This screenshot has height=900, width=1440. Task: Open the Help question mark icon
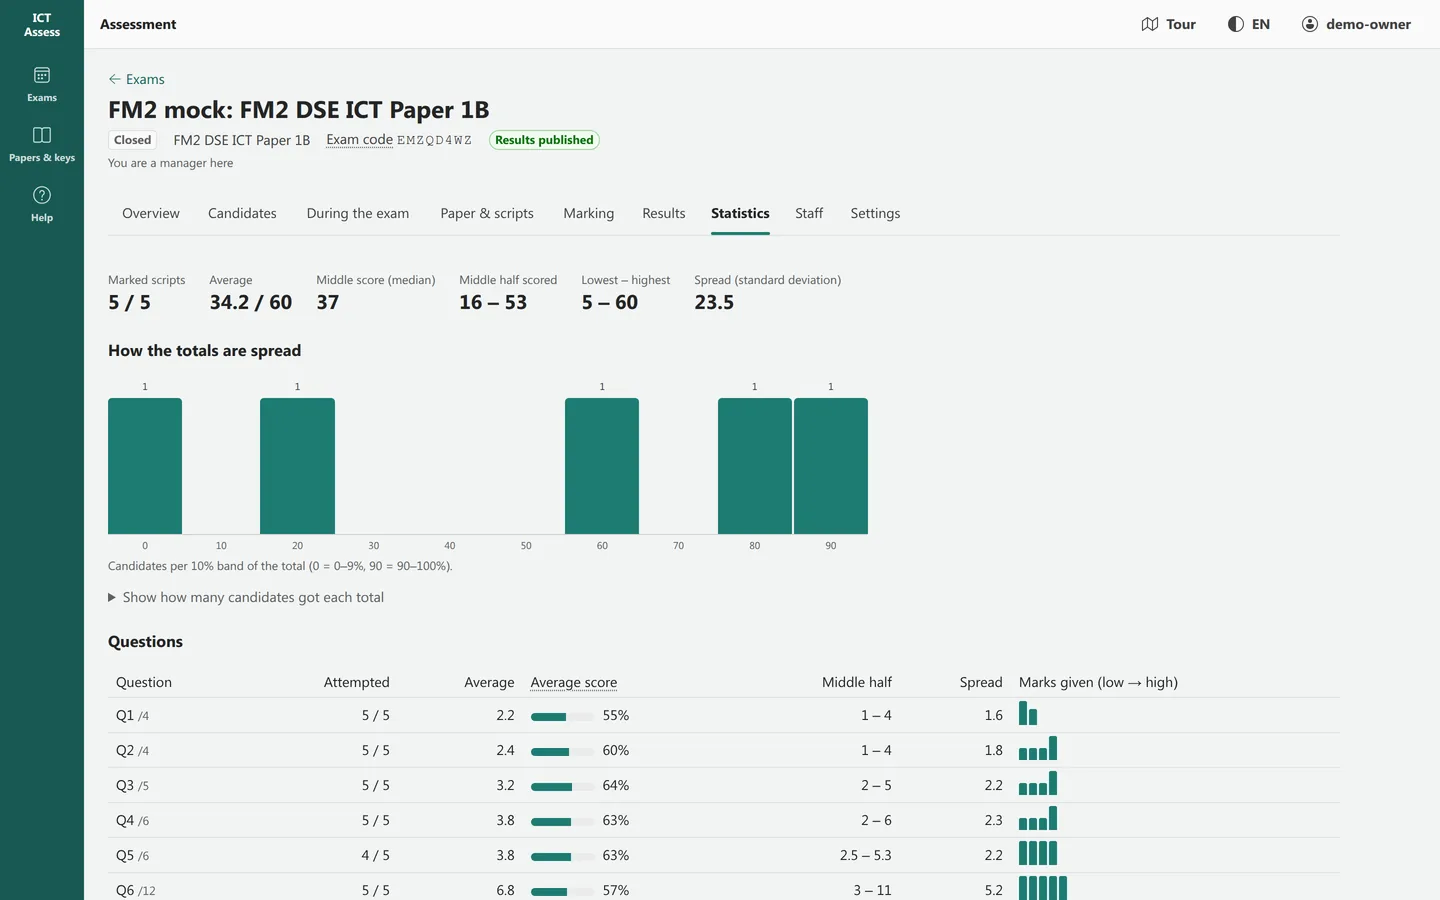42,195
